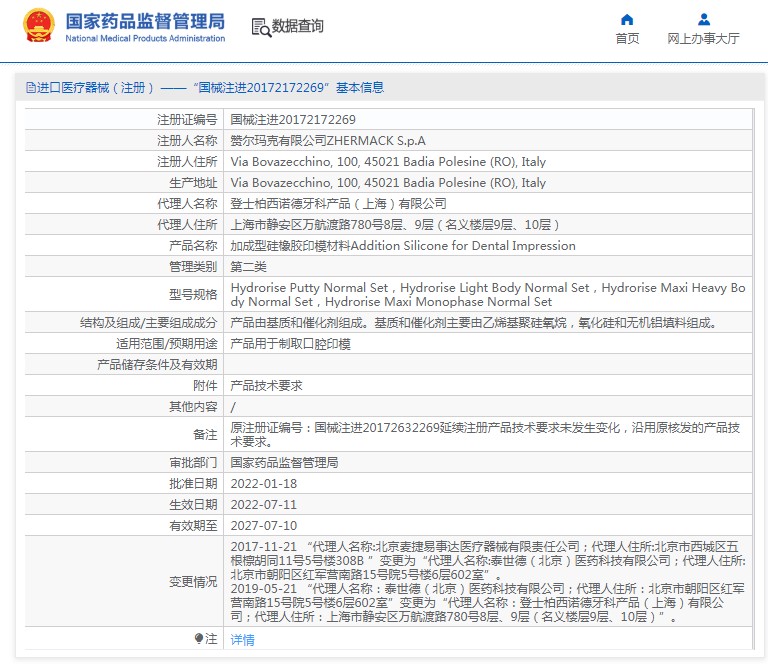Click the document icon in section header
Viewport: 768px width, 664px height.
[30, 88]
